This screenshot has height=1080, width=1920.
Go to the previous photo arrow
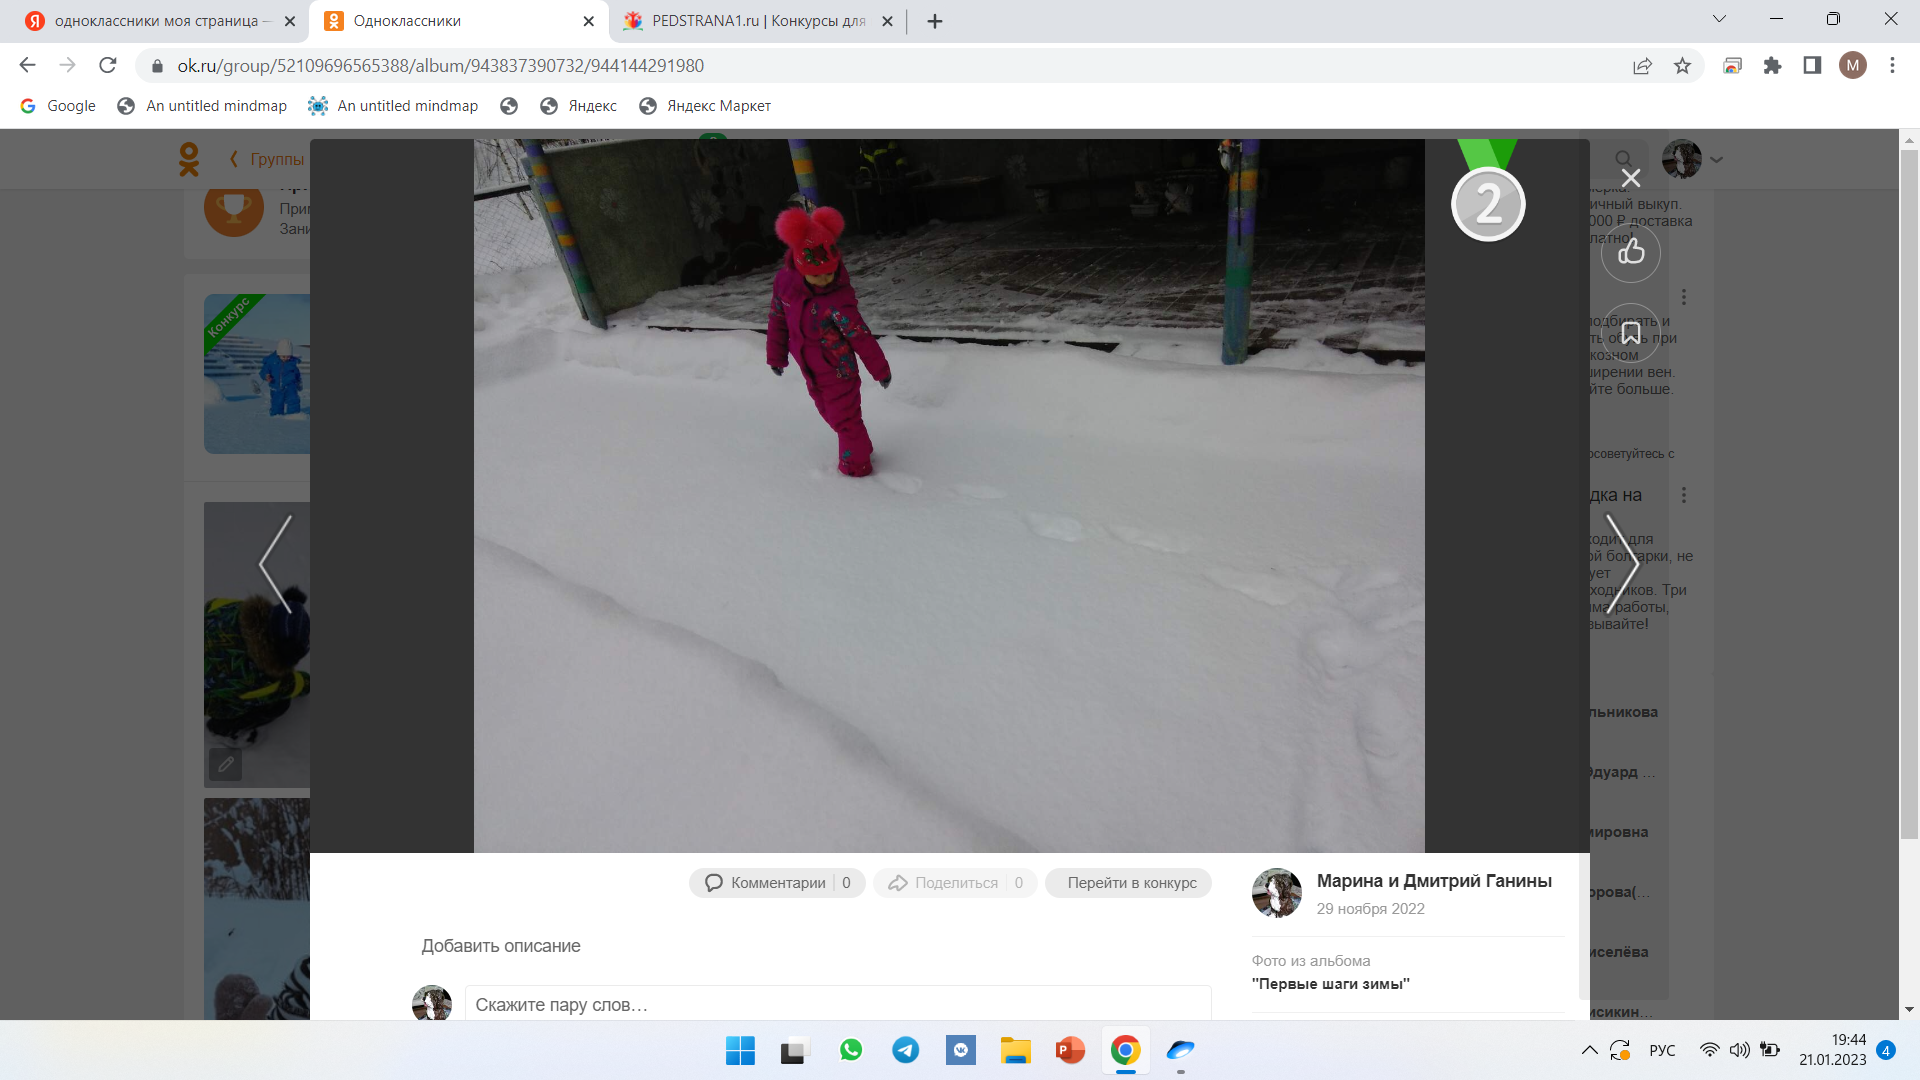point(276,564)
